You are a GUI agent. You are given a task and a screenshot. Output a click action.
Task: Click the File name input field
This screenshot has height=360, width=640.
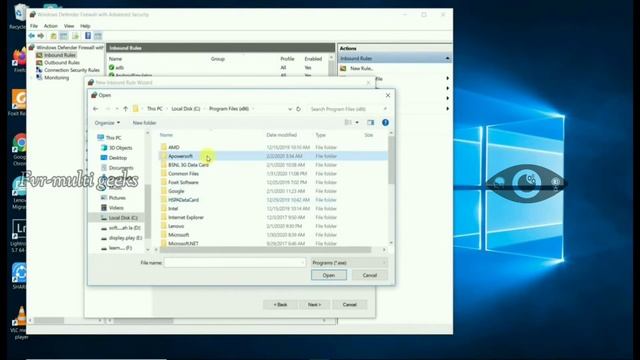(x=235, y=263)
